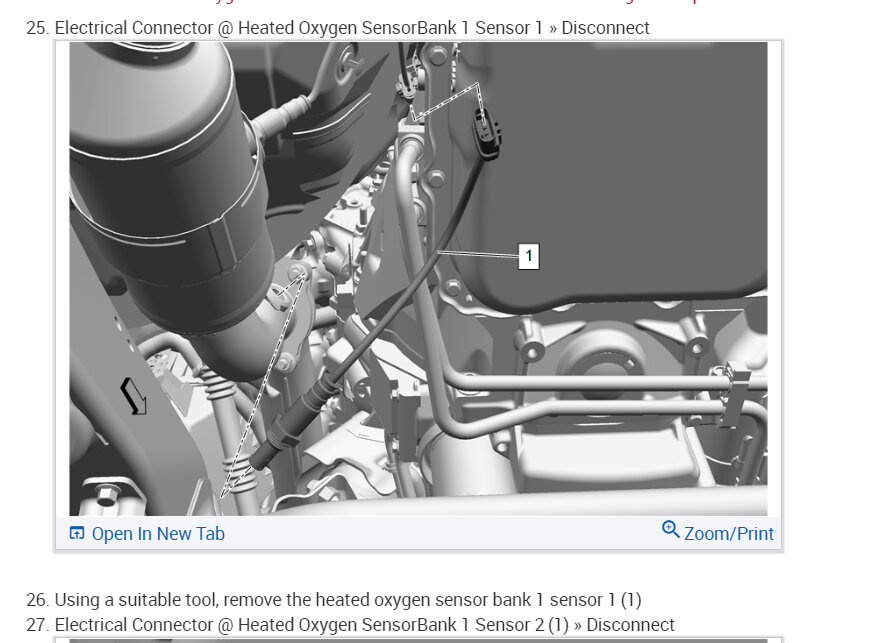Click the magnifier icon beside Zoom/Print
Image resolution: width=875 pixels, height=643 pixels.
tap(670, 529)
